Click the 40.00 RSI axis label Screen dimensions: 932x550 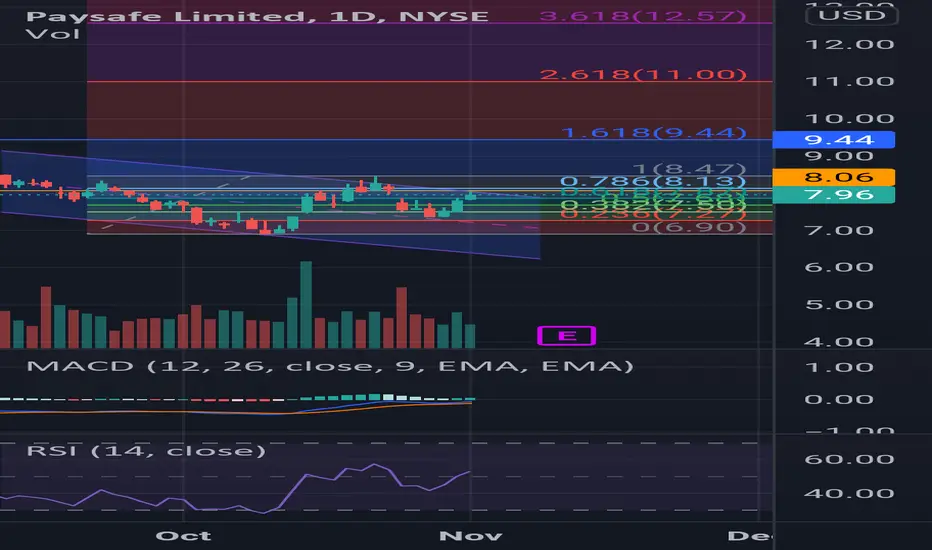[849, 493]
